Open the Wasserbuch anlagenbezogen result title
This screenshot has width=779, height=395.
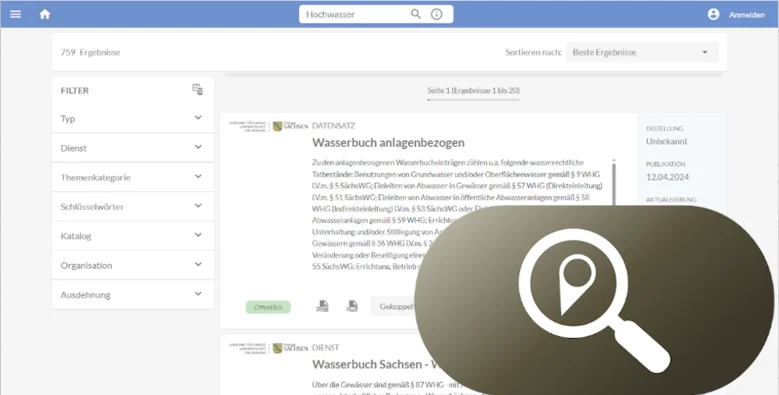388,143
